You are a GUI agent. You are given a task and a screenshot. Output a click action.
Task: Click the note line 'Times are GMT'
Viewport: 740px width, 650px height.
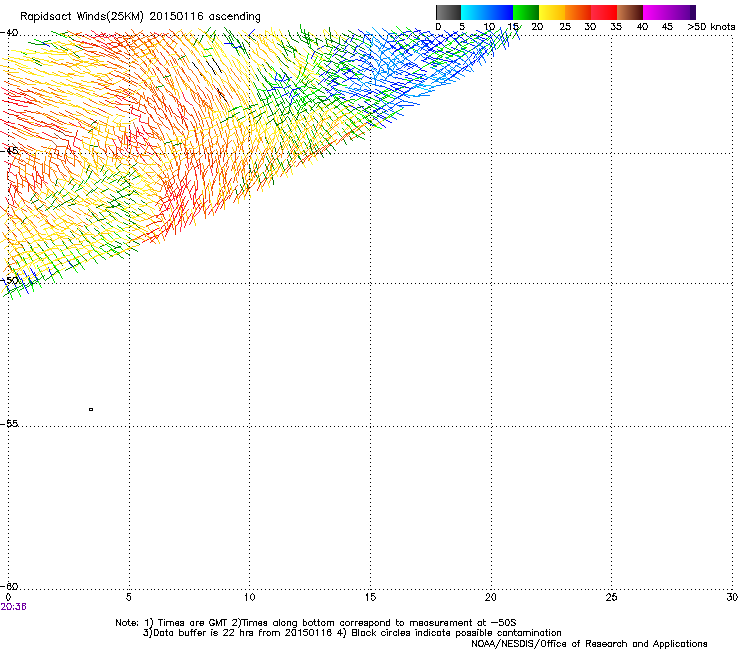[x=193, y=623]
